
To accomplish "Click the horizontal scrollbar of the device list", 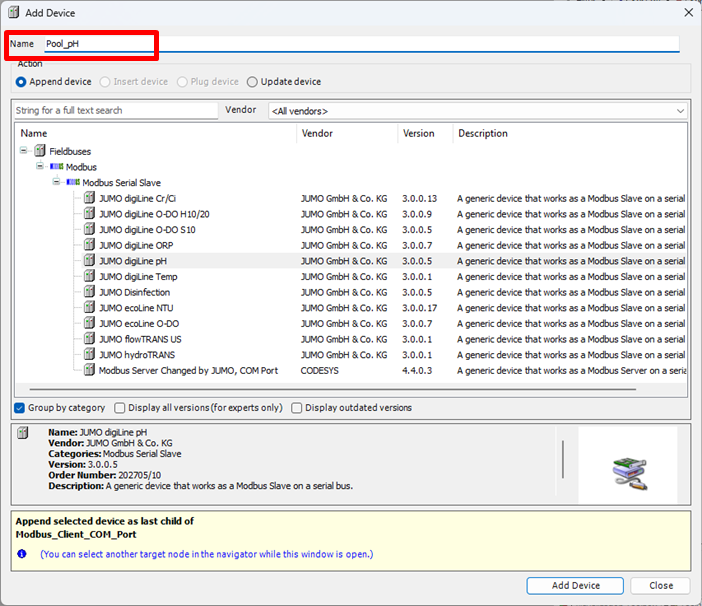I will click(x=333, y=389).
